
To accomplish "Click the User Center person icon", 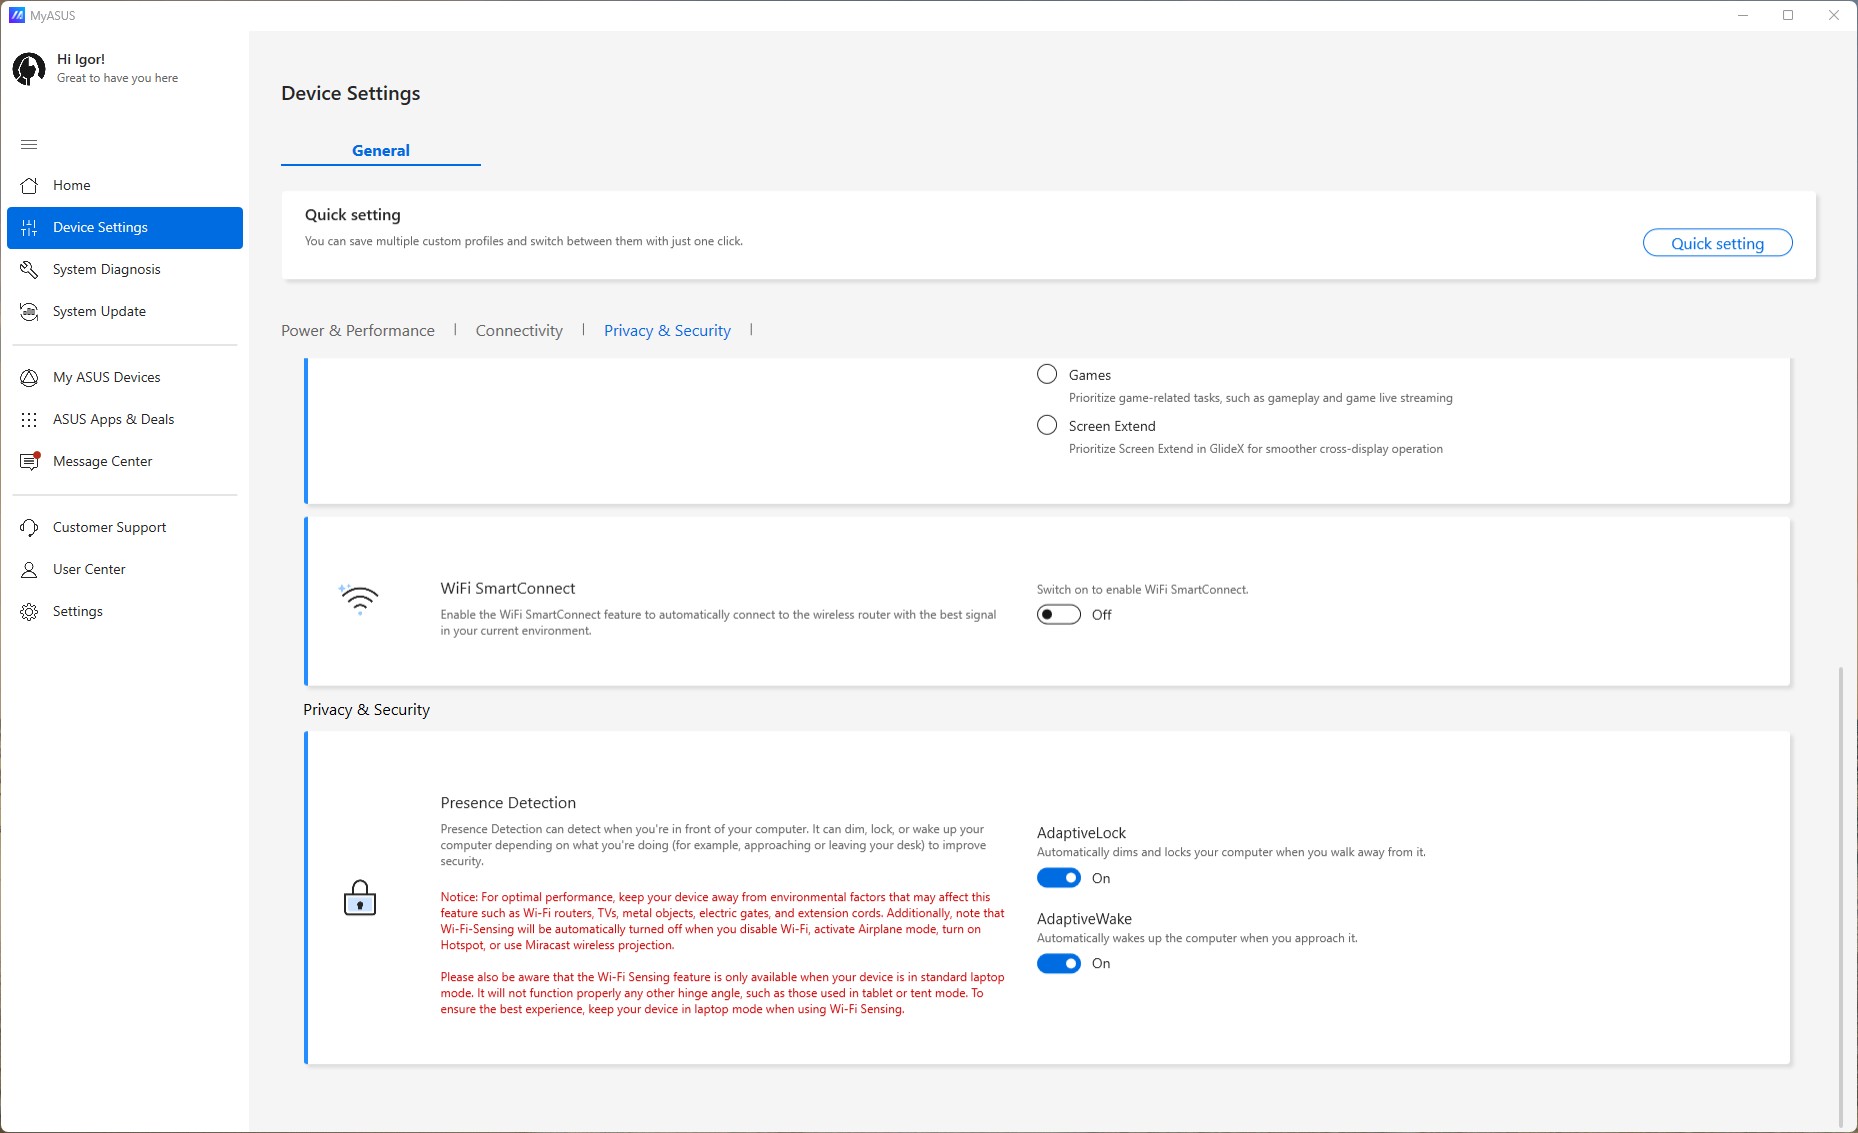I will pos(29,570).
